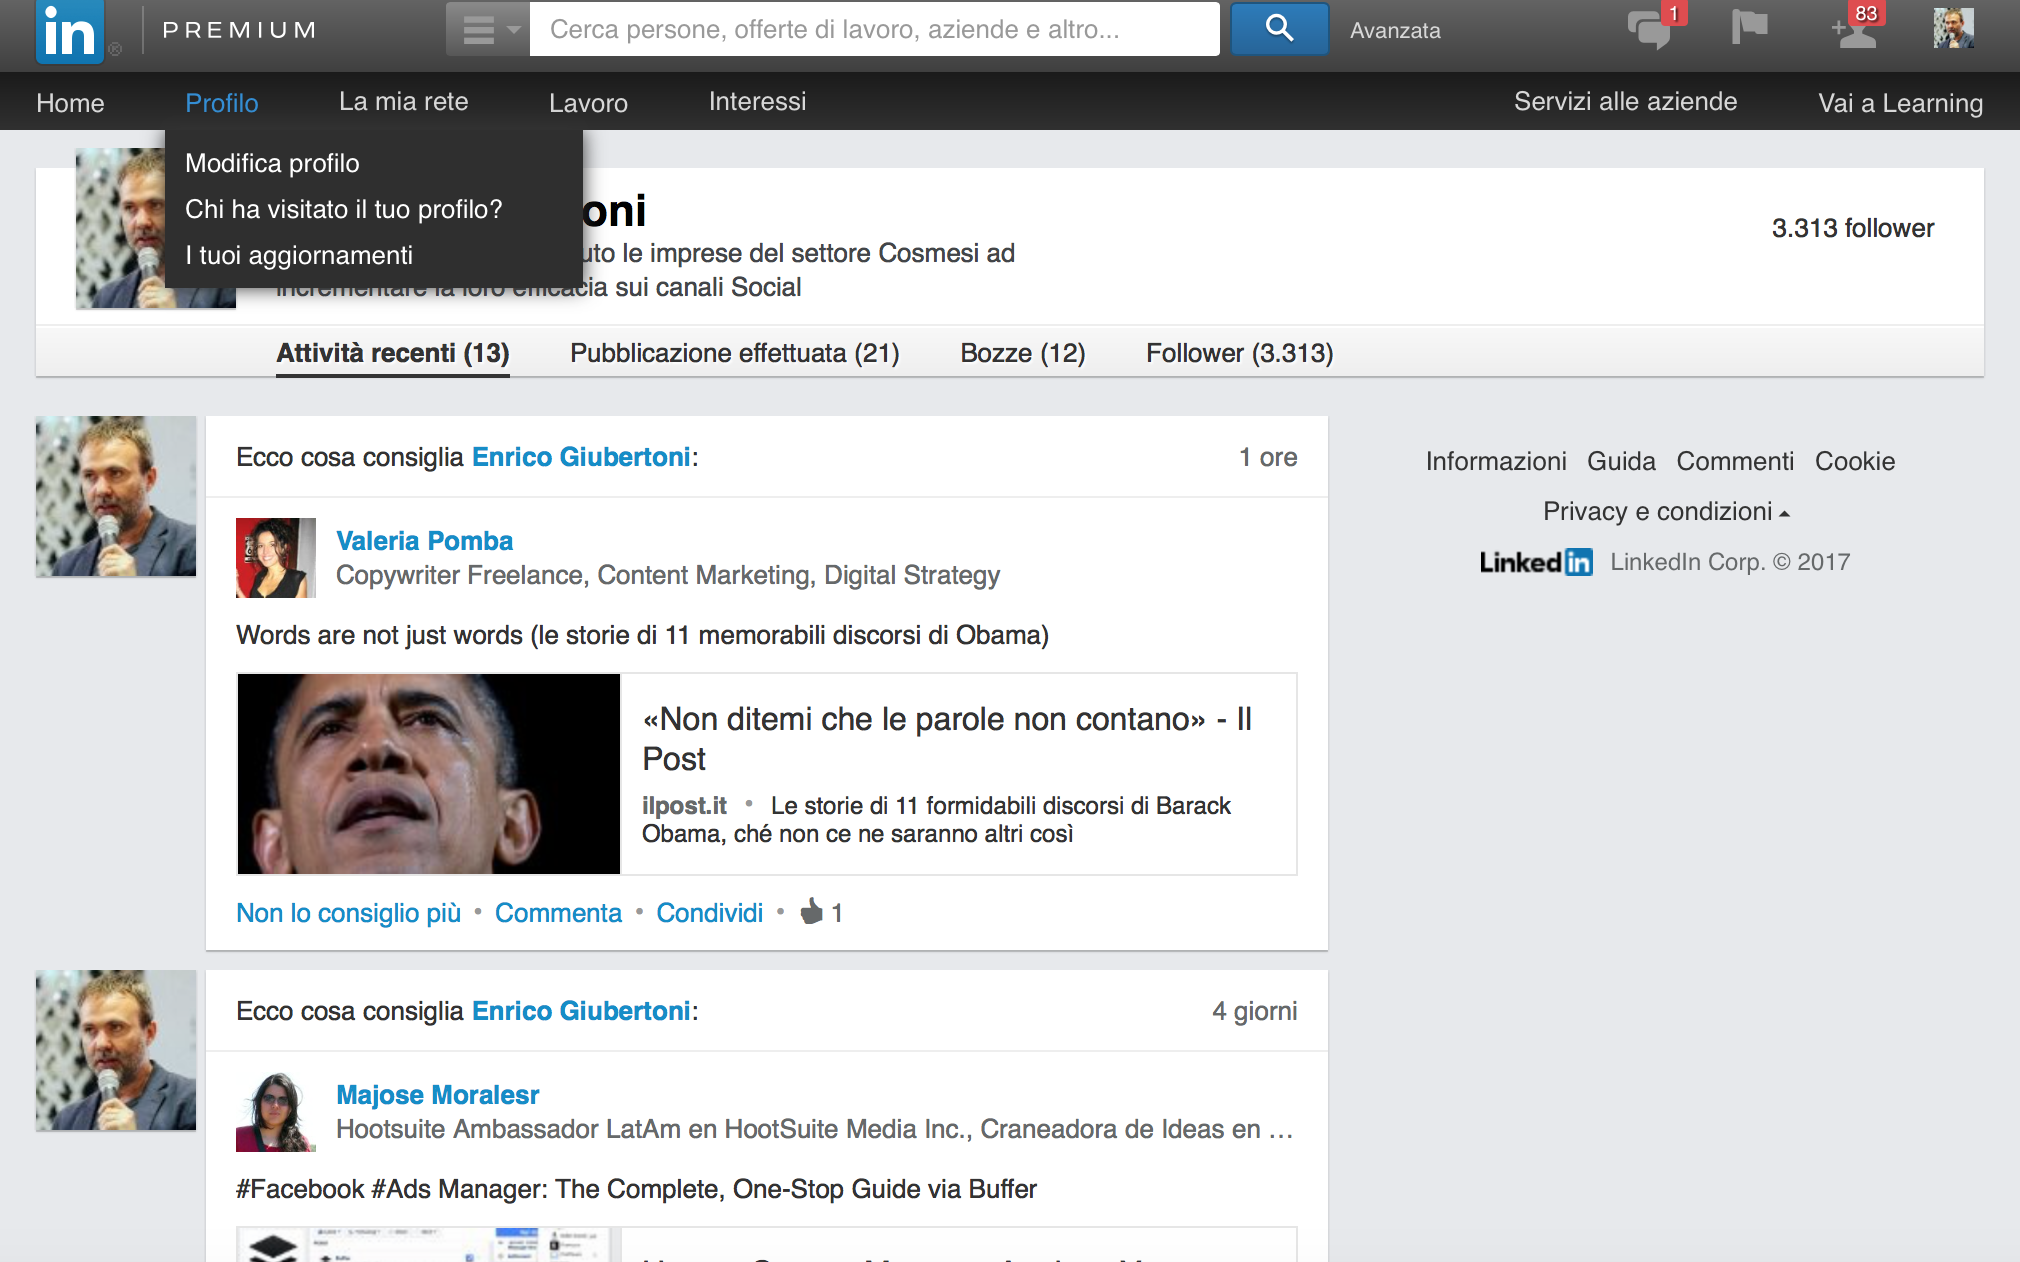Open the messages speech bubble icon

tap(1648, 30)
